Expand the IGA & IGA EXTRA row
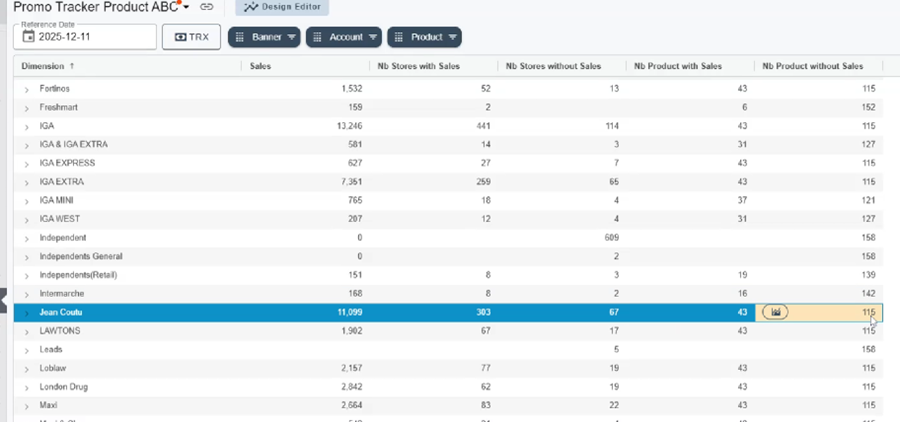Image resolution: width=900 pixels, height=422 pixels. tap(26, 145)
